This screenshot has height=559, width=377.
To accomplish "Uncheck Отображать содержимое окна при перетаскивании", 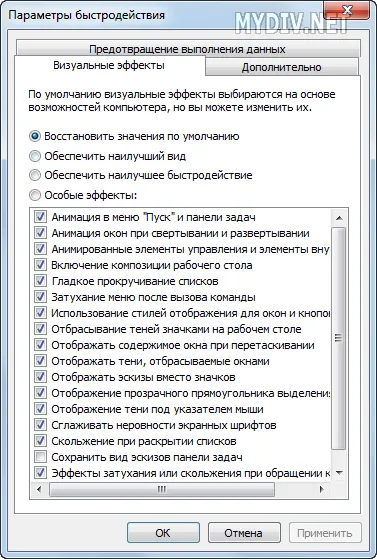I will coord(40,345).
